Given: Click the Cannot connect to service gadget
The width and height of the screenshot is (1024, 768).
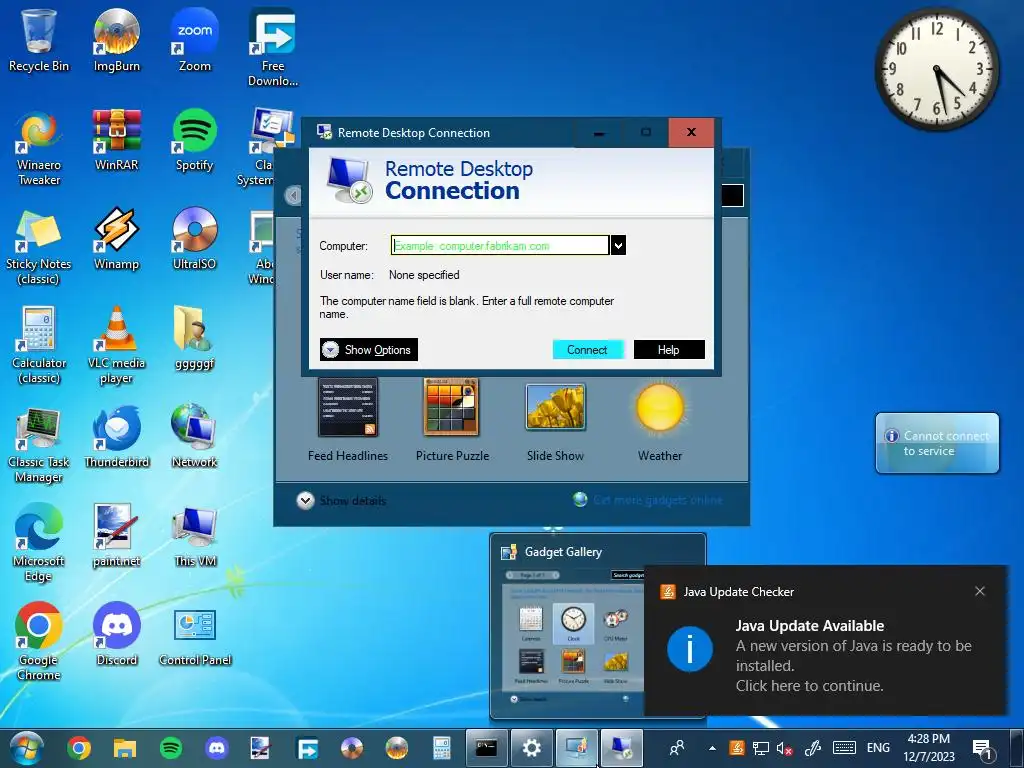Looking at the screenshot, I should pos(937,443).
